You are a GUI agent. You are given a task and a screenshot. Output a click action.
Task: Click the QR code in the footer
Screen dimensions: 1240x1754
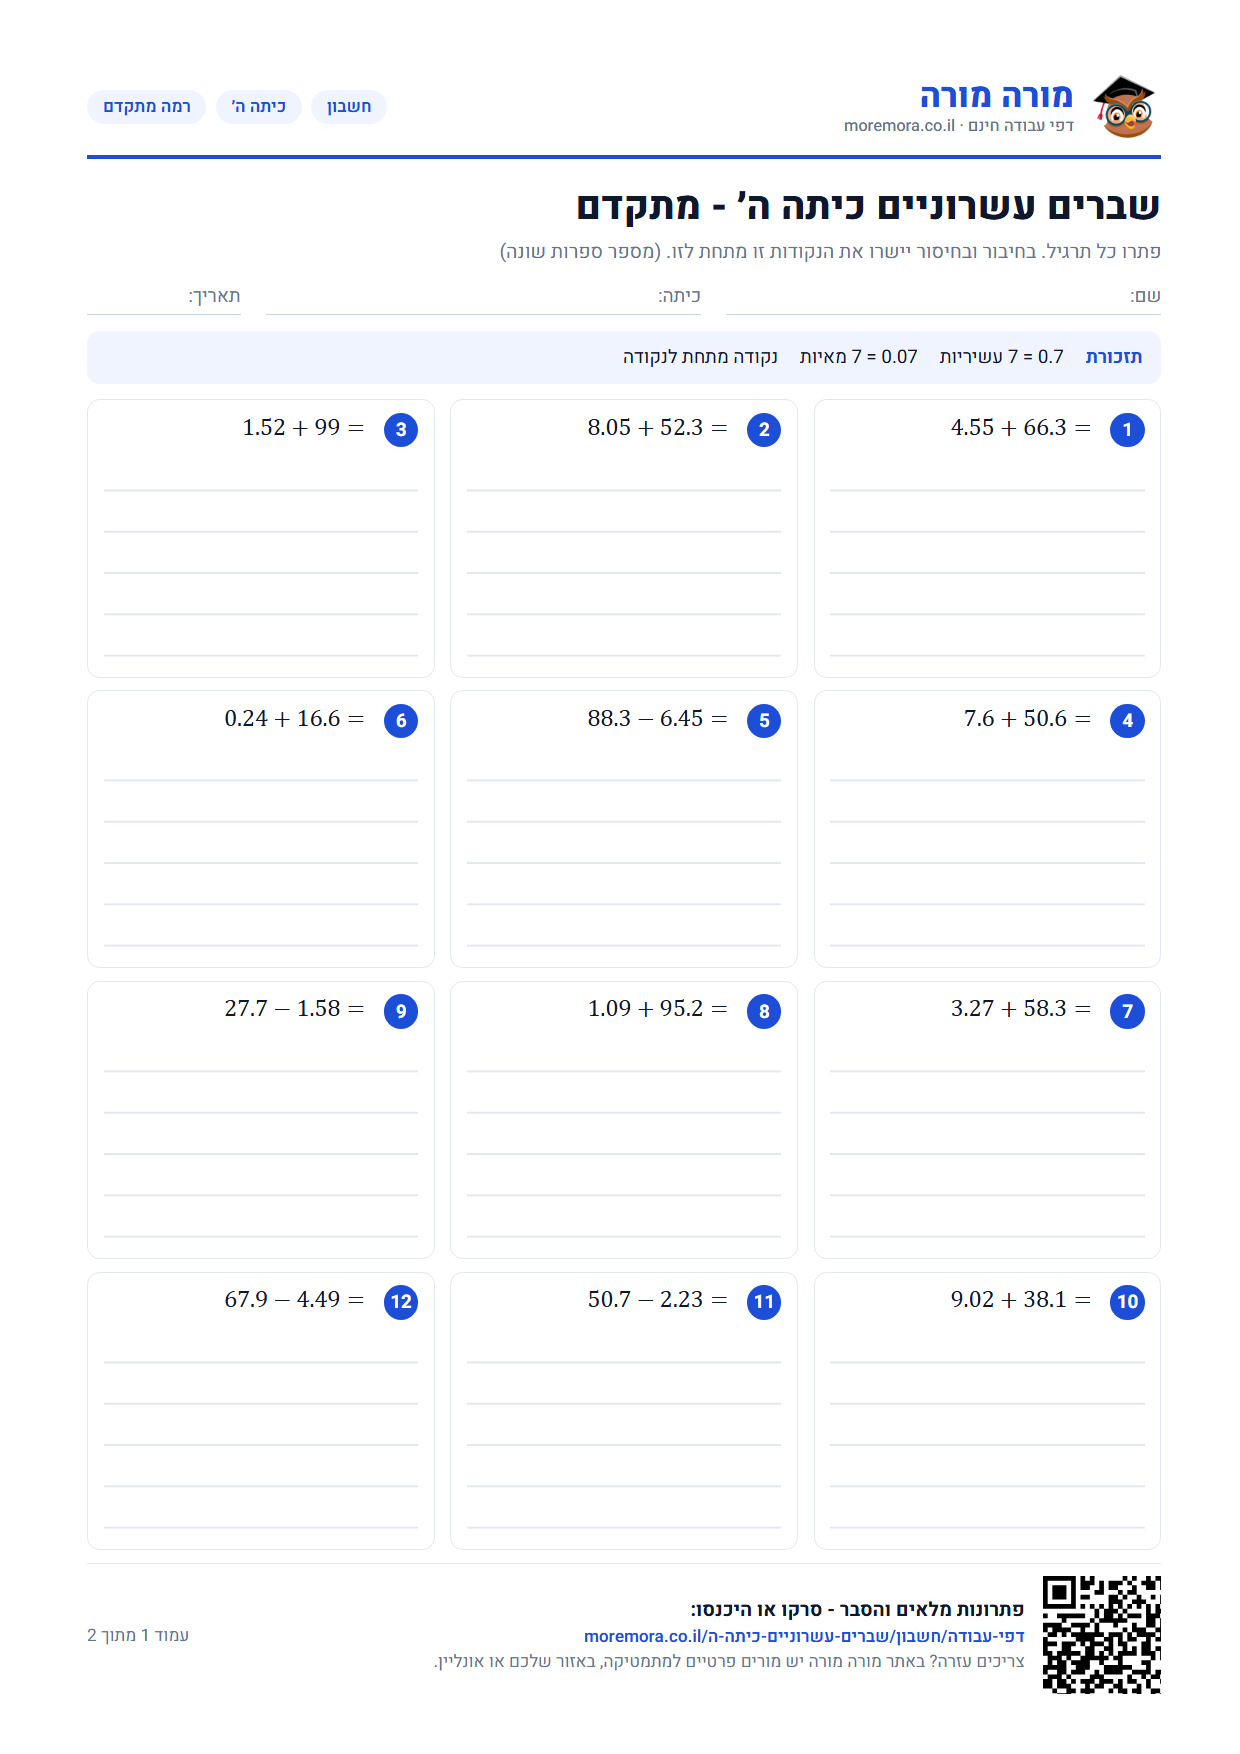point(1101,1634)
